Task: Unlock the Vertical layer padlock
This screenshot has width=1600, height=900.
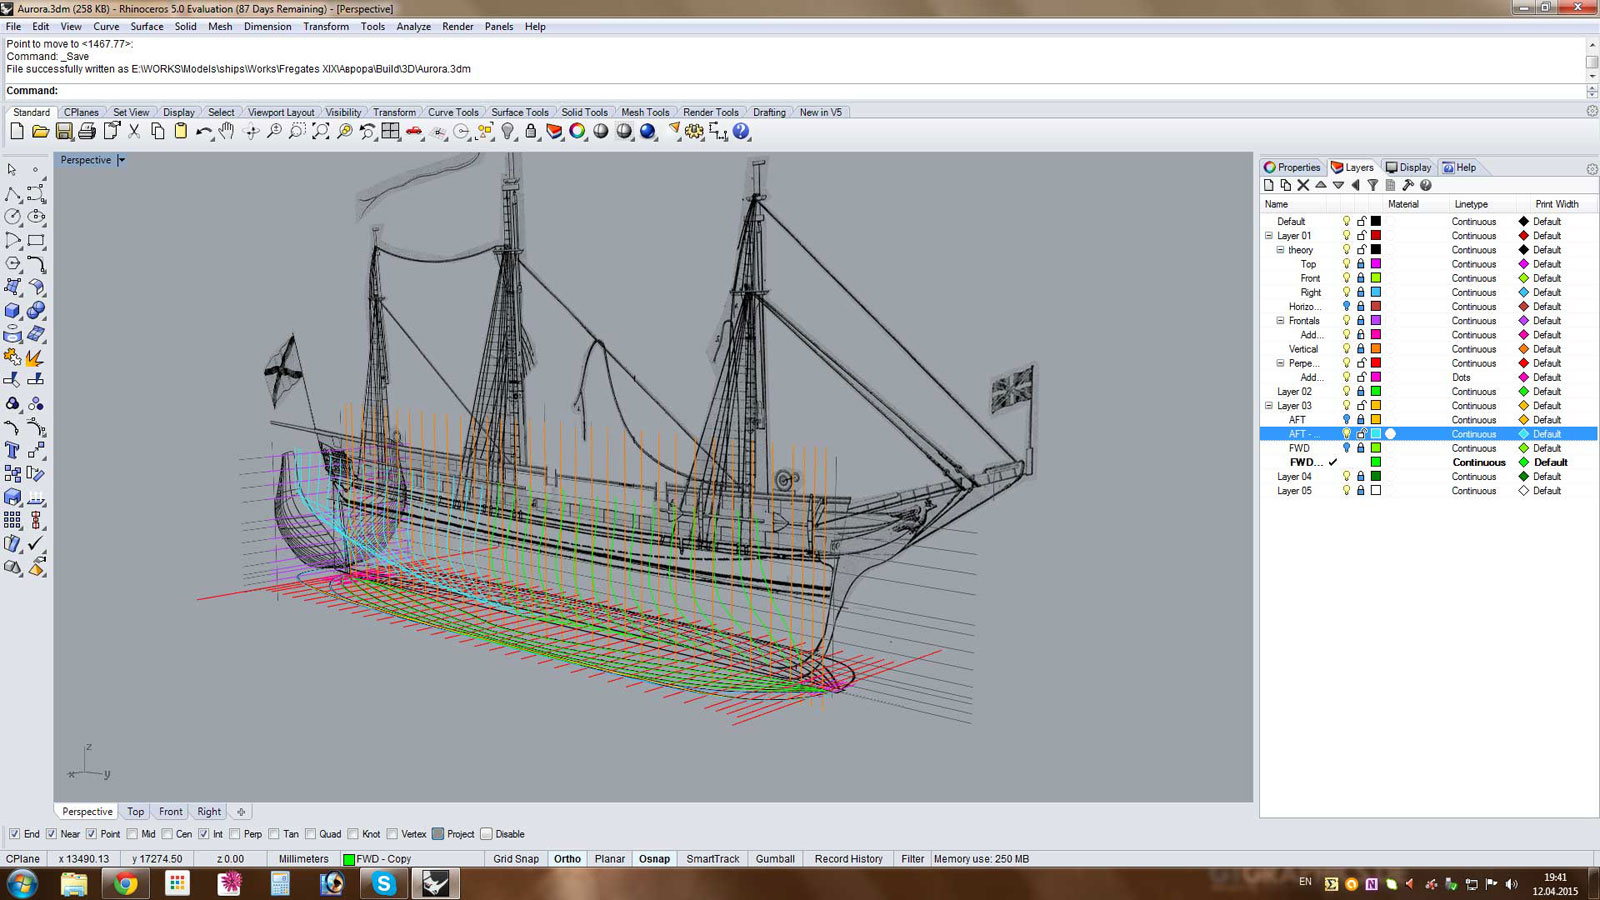Action: pos(1361,349)
